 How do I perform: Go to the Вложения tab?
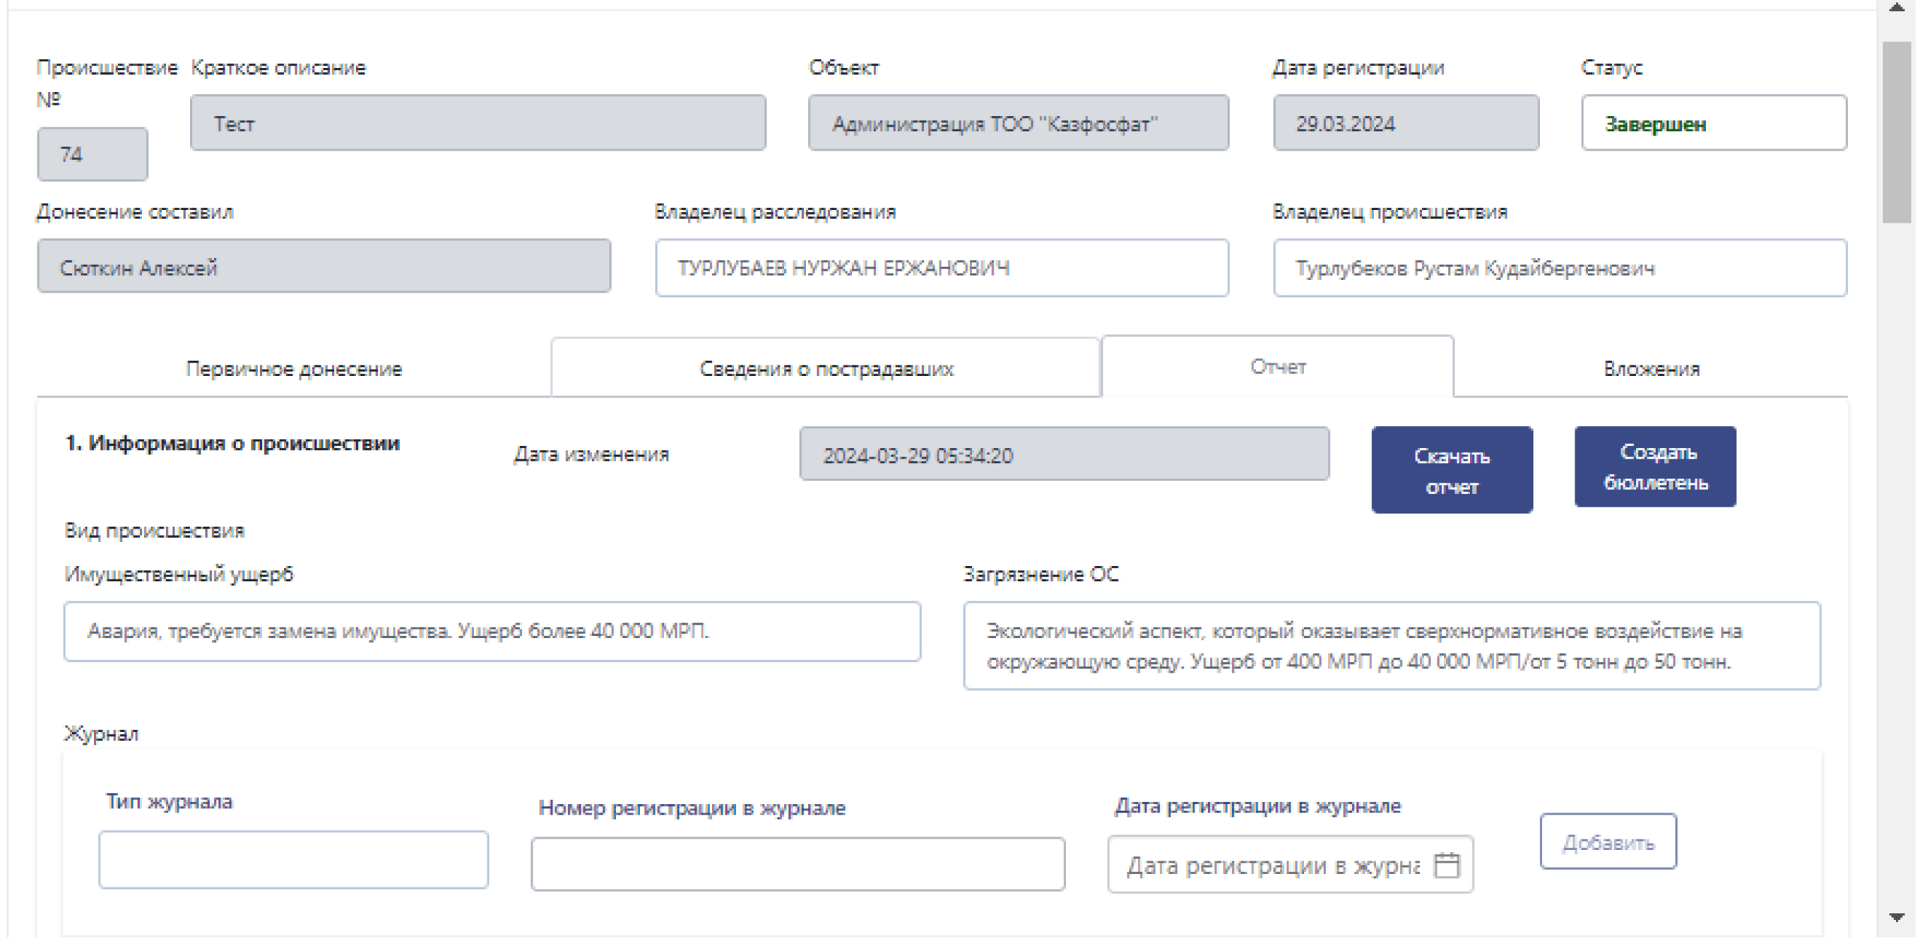coord(1651,369)
